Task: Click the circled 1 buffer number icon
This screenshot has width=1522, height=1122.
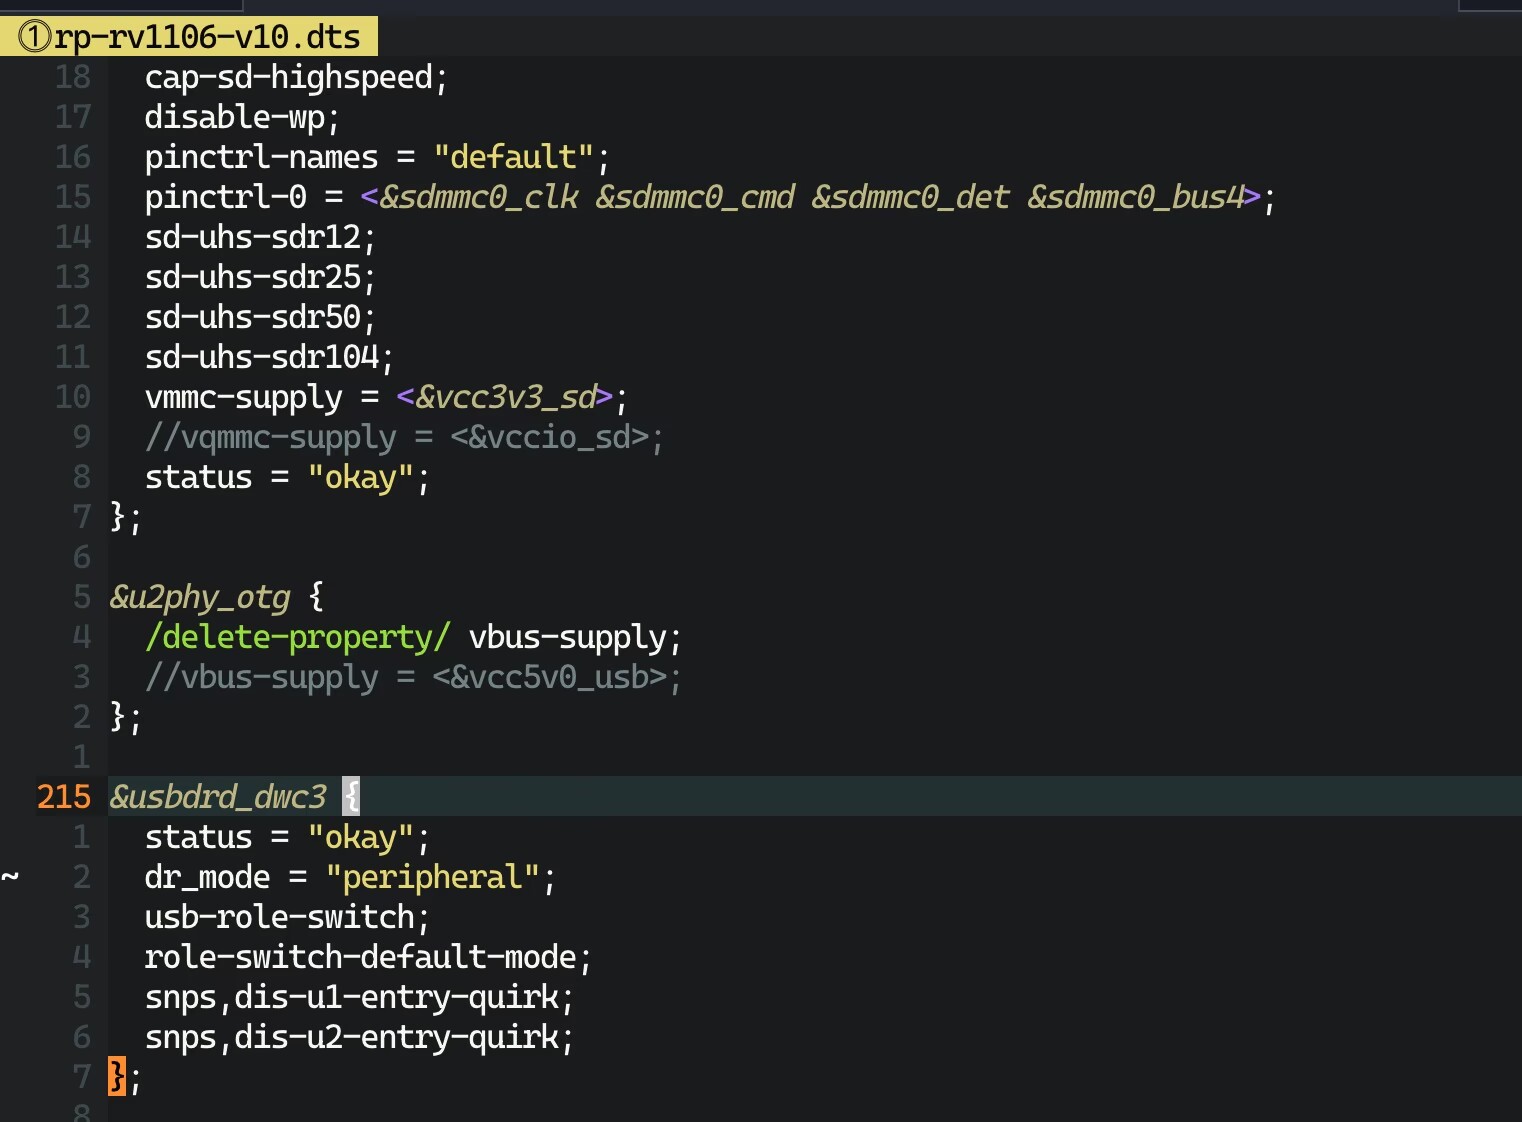Action: click(x=34, y=37)
